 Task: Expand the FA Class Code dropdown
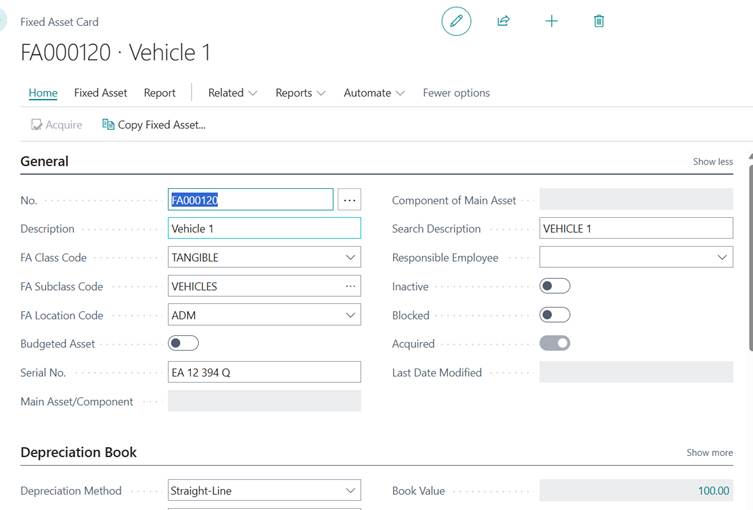pos(351,257)
